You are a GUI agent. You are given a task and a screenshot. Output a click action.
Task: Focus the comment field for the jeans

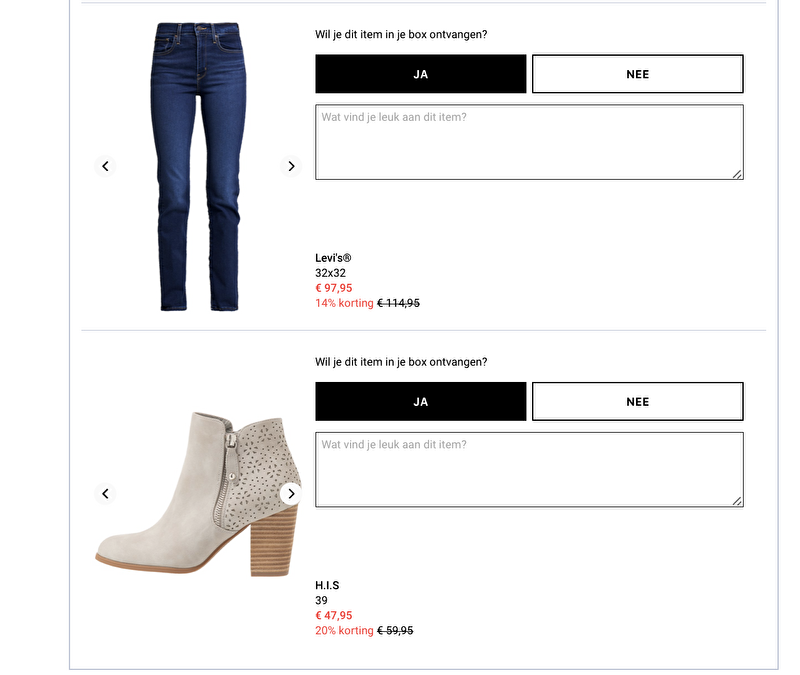pos(528,142)
